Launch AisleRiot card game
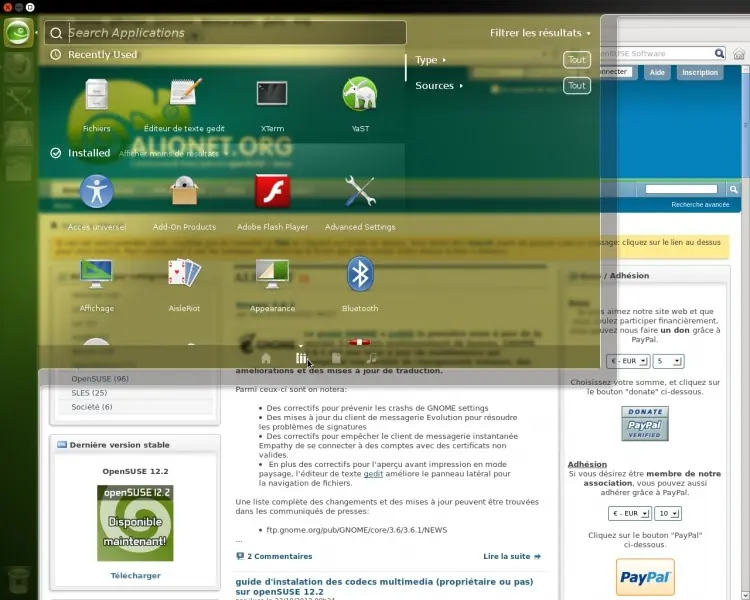Viewport: 750px width, 600px height. tap(184, 285)
